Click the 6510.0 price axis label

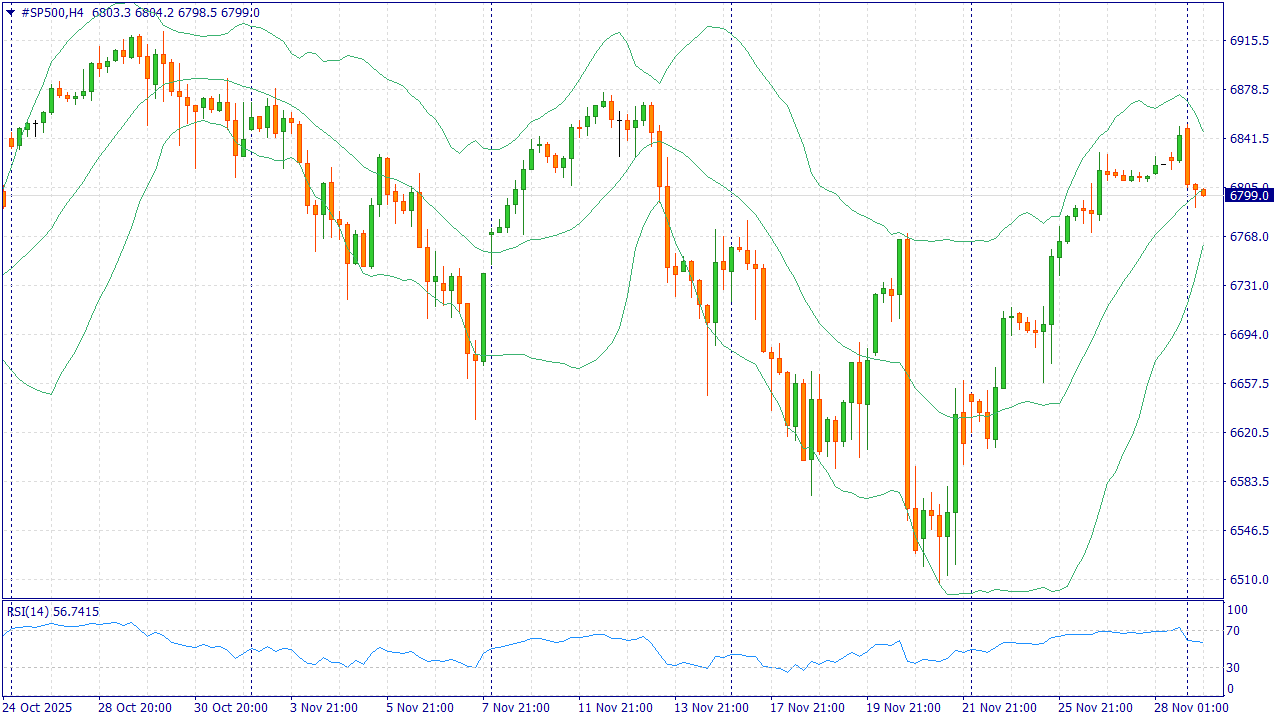[x=1249, y=580]
